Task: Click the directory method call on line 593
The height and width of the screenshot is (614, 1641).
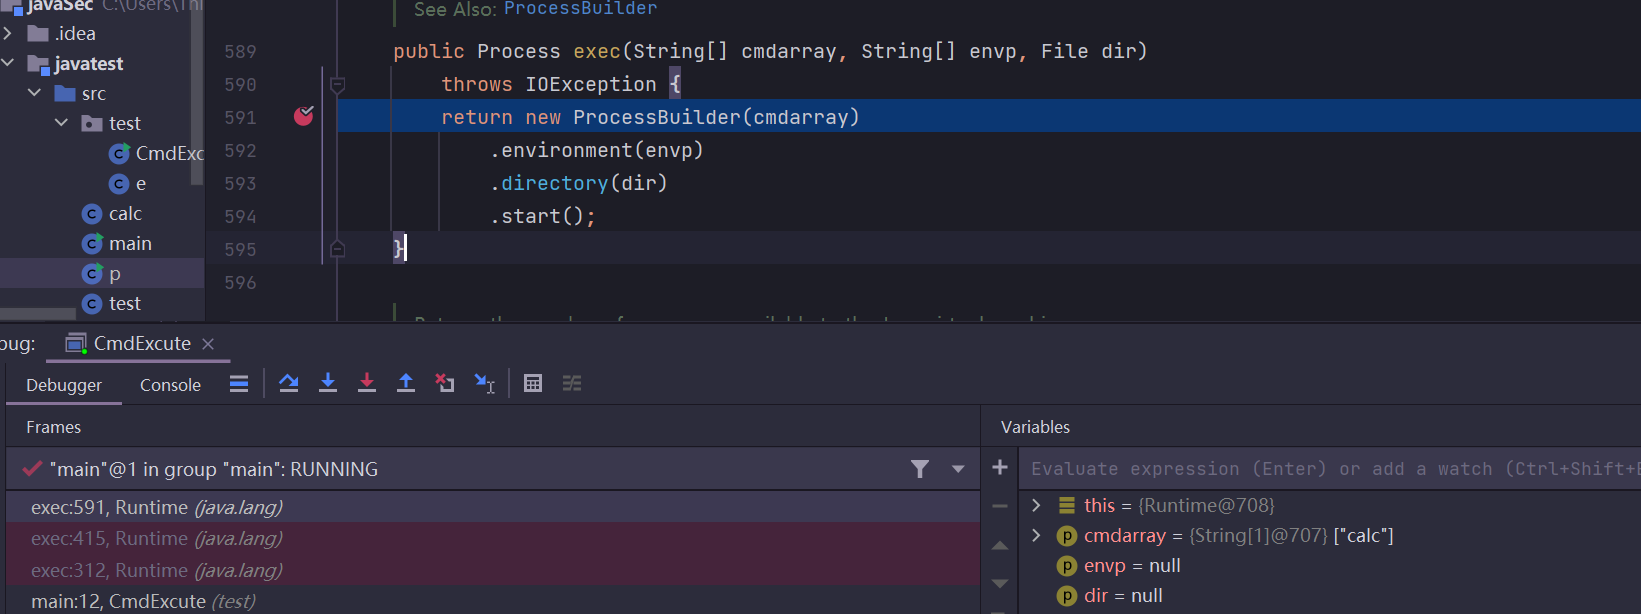Action: point(554,183)
